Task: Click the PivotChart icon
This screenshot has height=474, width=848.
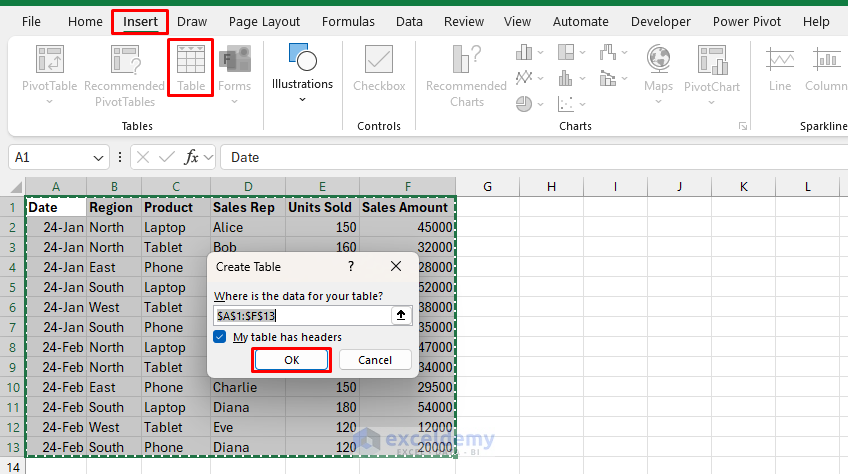Action: (712, 60)
